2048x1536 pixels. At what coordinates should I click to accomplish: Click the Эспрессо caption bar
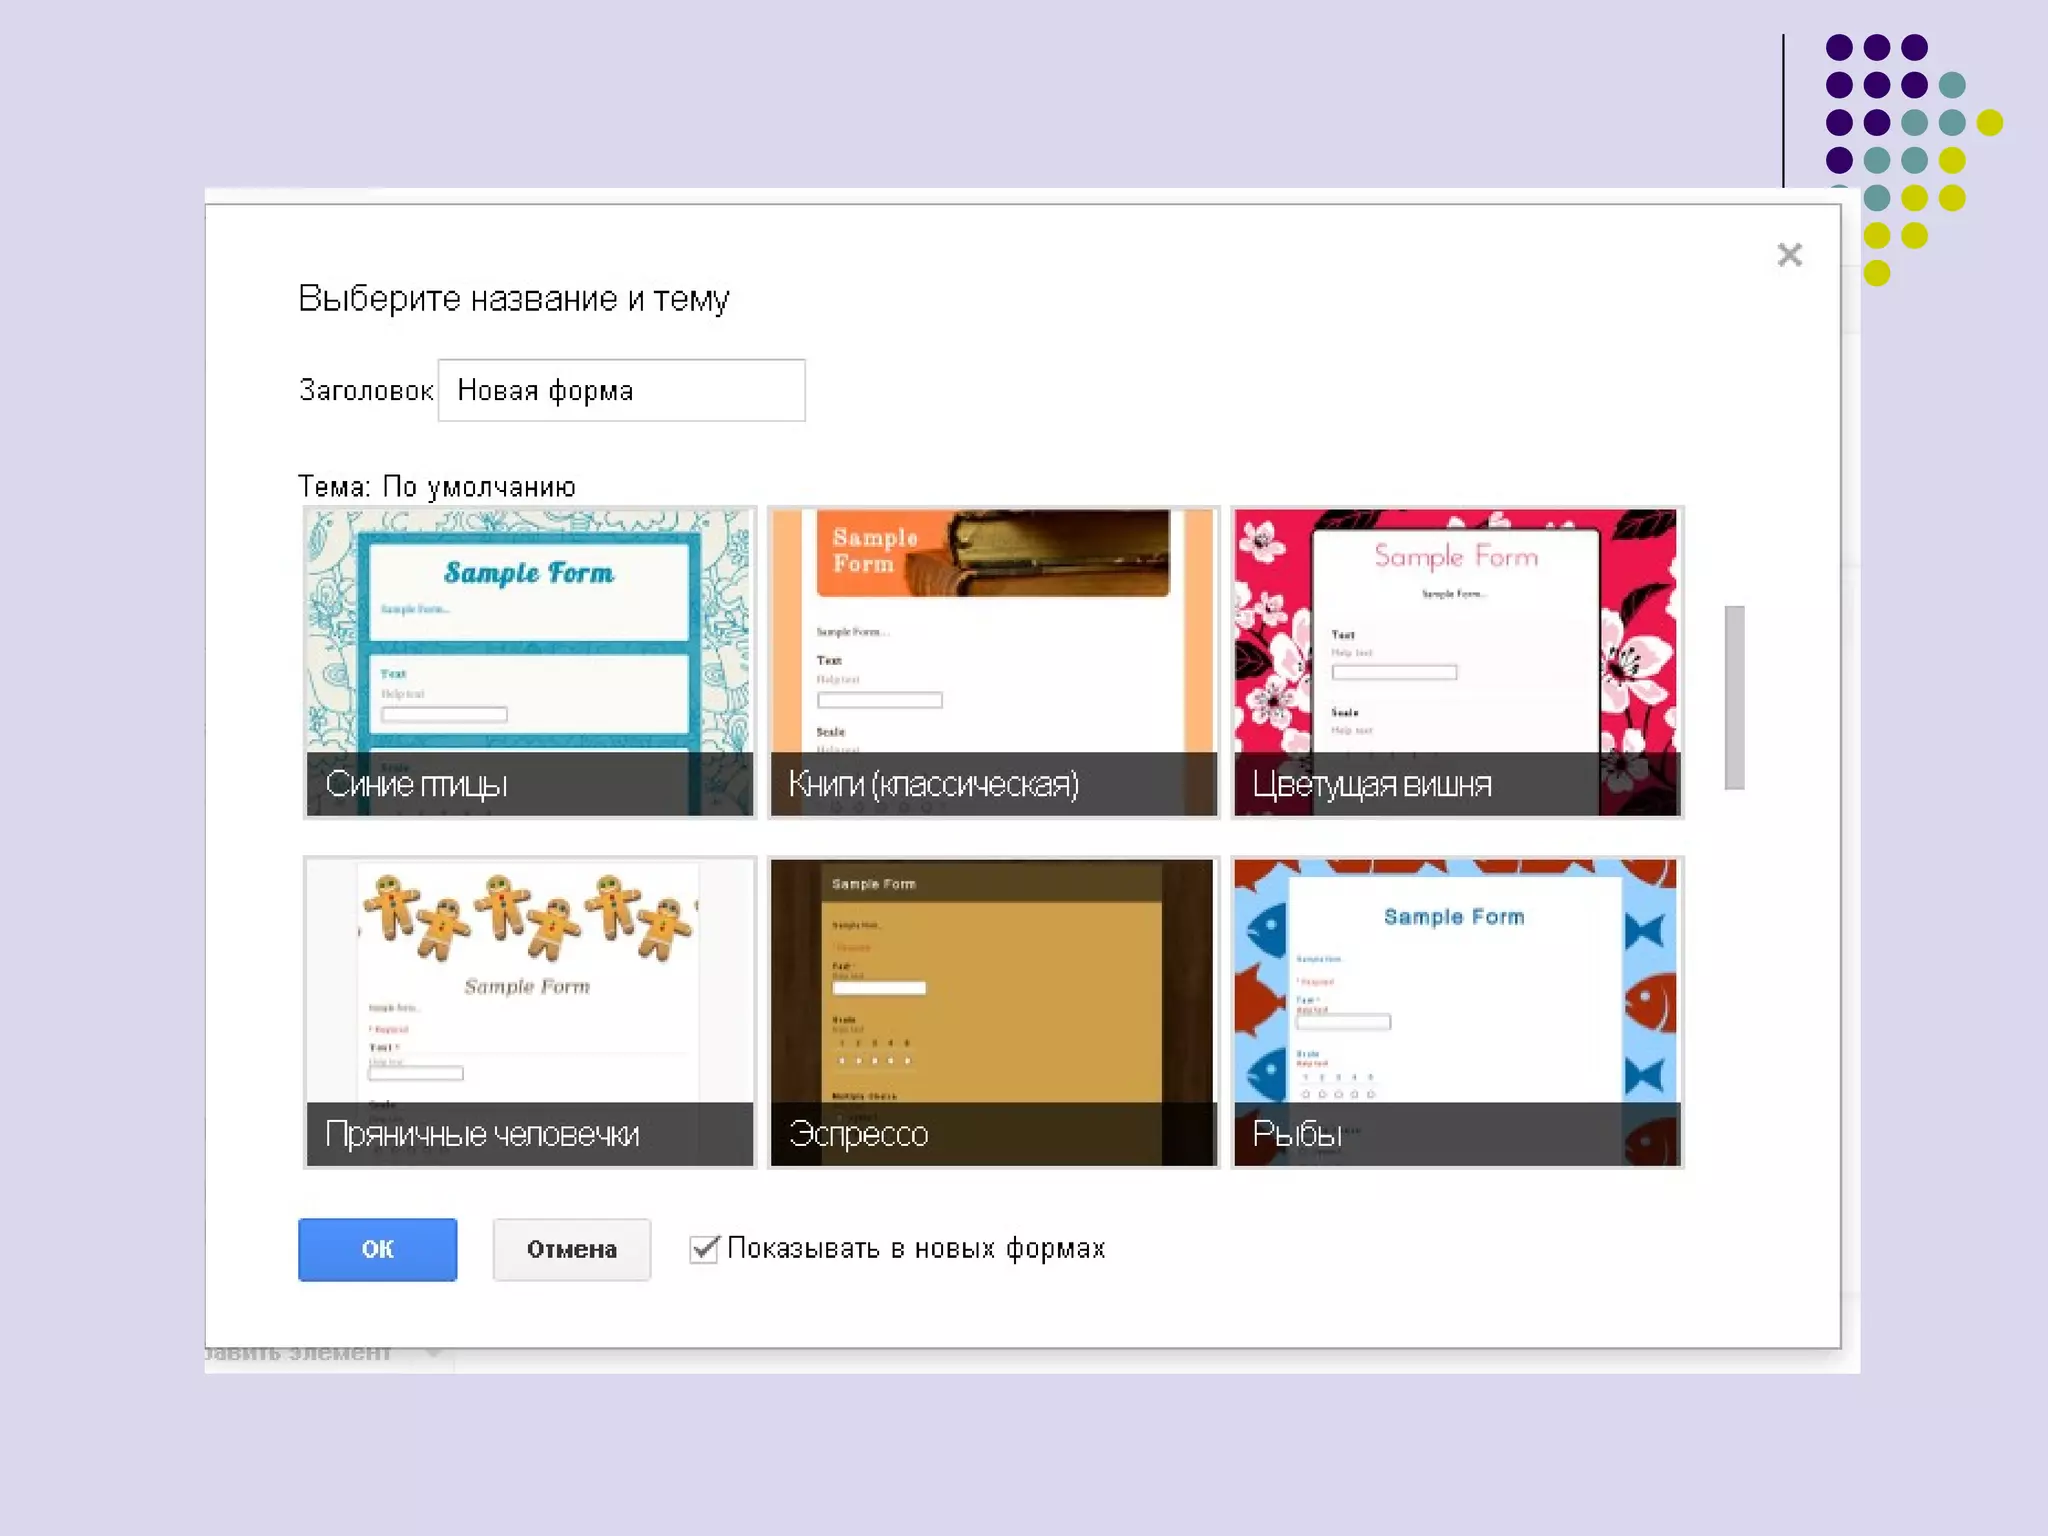tap(993, 1134)
